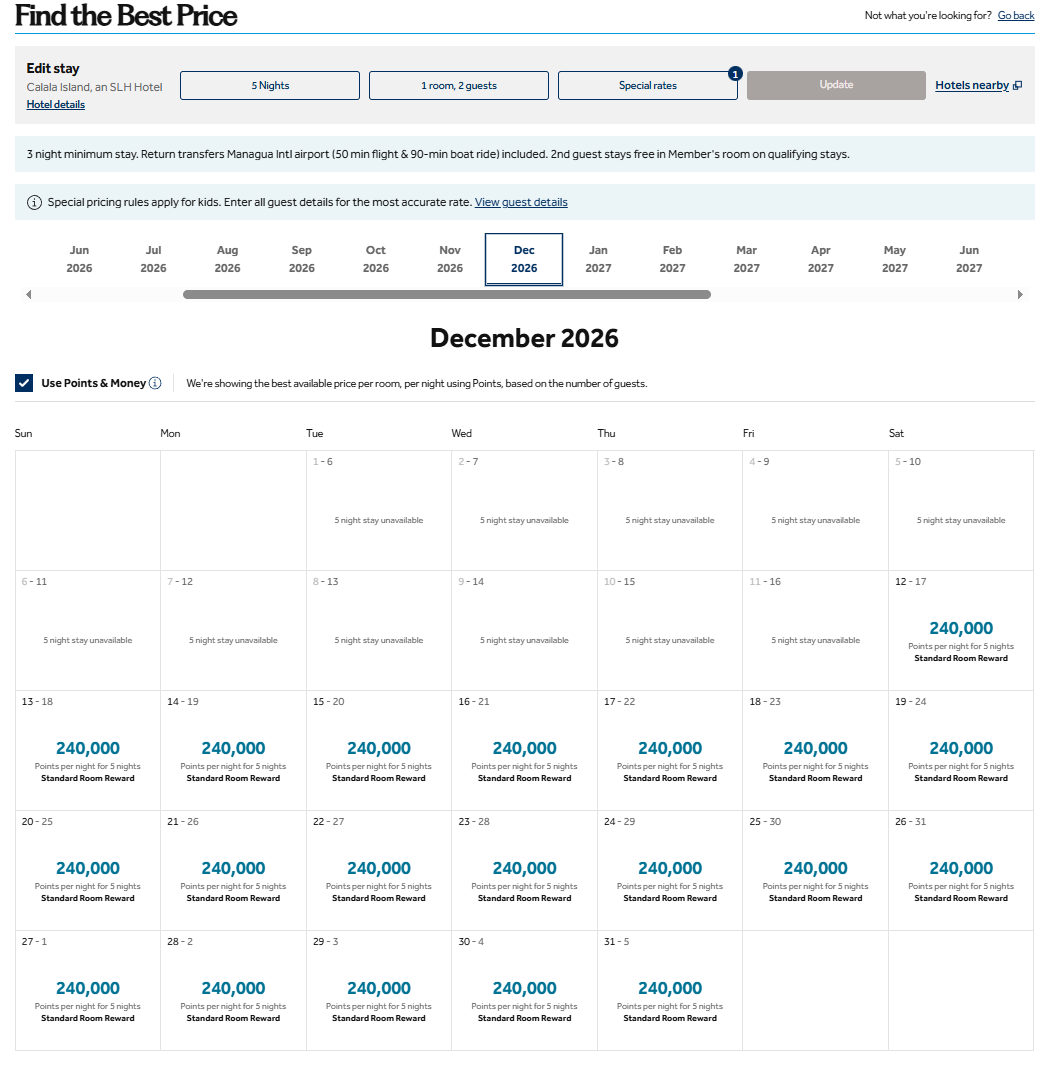Click the Hotels nearby external link icon
The image size is (1061, 1075).
click(1018, 86)
